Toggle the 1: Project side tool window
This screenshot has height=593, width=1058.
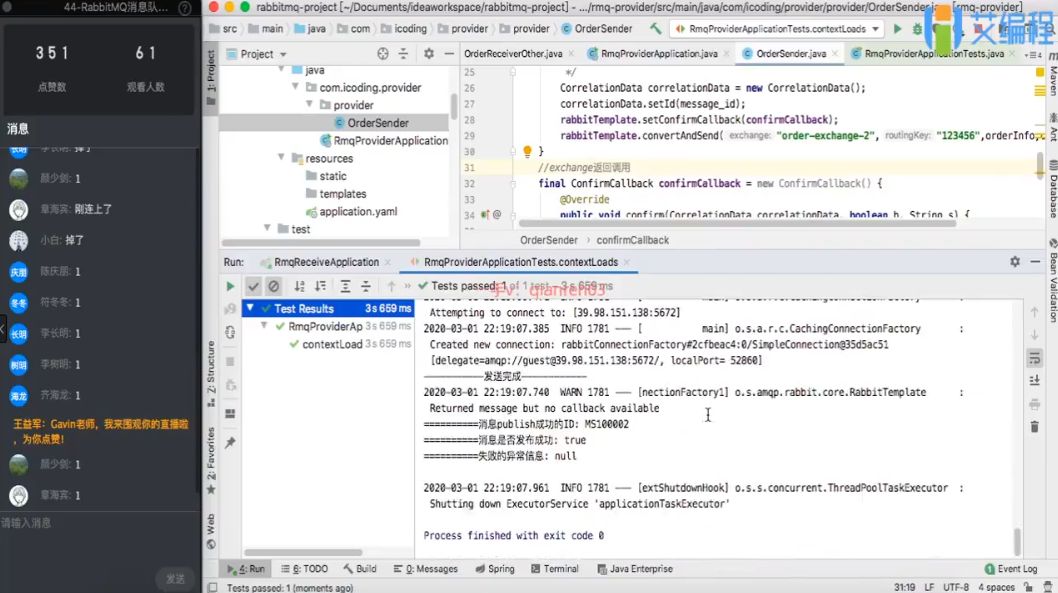click(211, 77)
